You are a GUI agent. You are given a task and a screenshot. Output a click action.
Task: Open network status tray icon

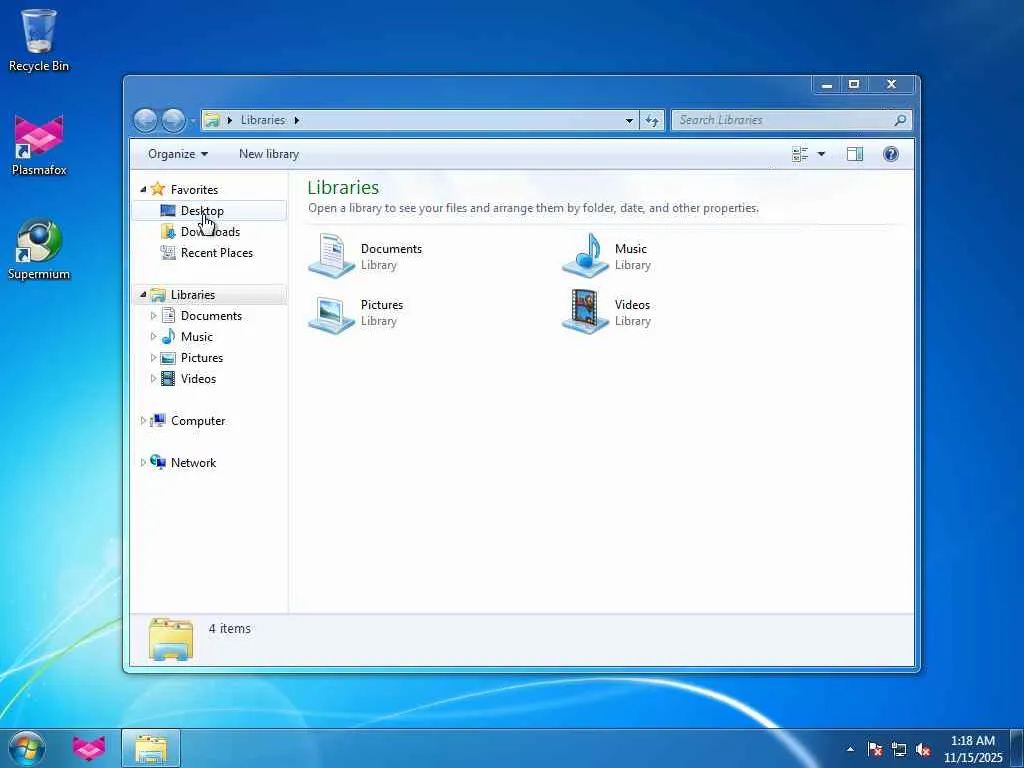[x=899, y=750]
